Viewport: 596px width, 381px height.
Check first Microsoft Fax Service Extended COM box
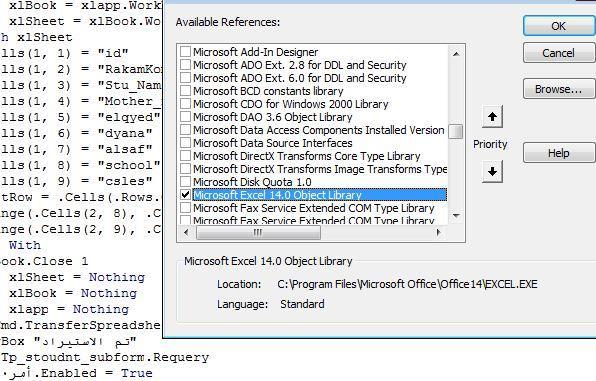pos(185,208)
